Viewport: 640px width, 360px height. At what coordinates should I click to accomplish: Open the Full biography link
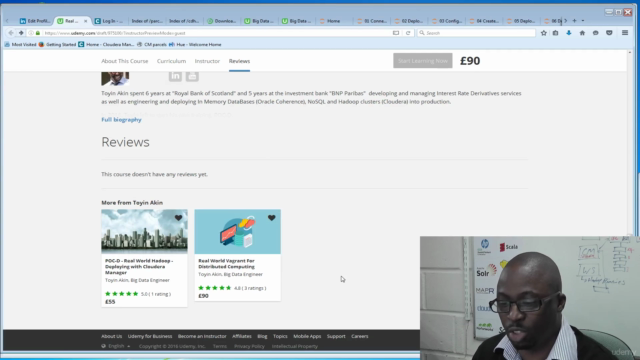[121, 120]
